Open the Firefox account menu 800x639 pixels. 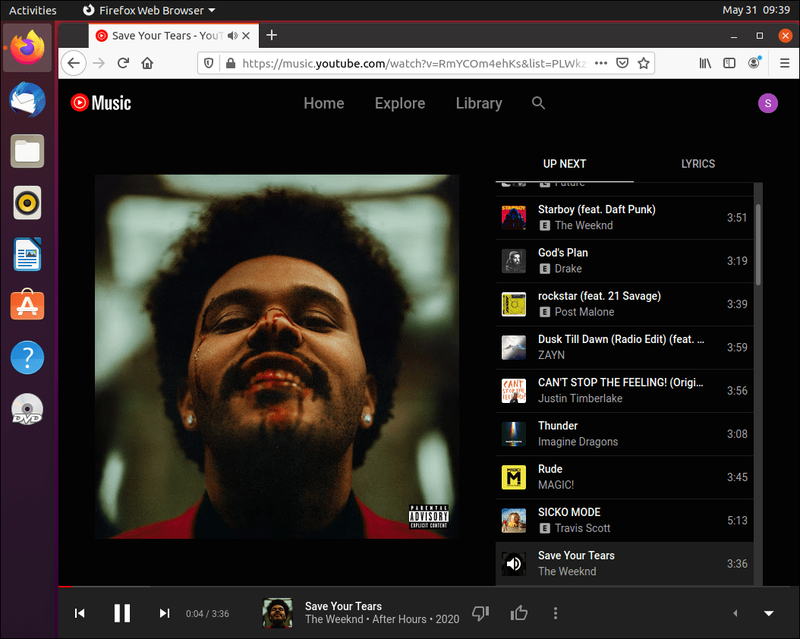coord(754,63)
